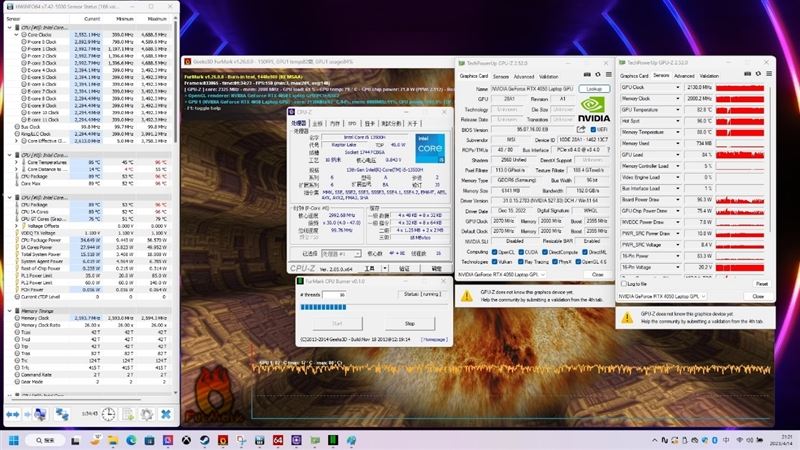Screen dimensions: 800x450
Task: Open Microsoft Edge from taskbar
Action: click(x=131, y=440)
